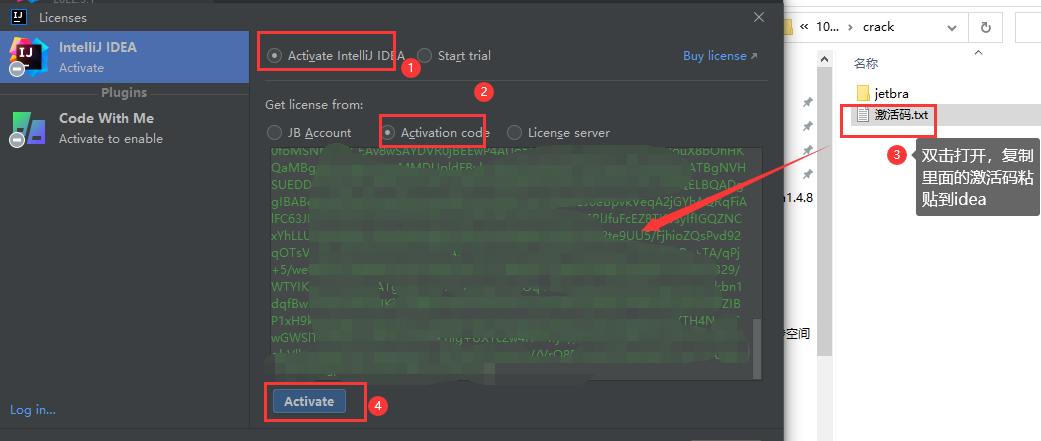1041x441 pixels.
Task: Choose License server option
Action: 515,133
